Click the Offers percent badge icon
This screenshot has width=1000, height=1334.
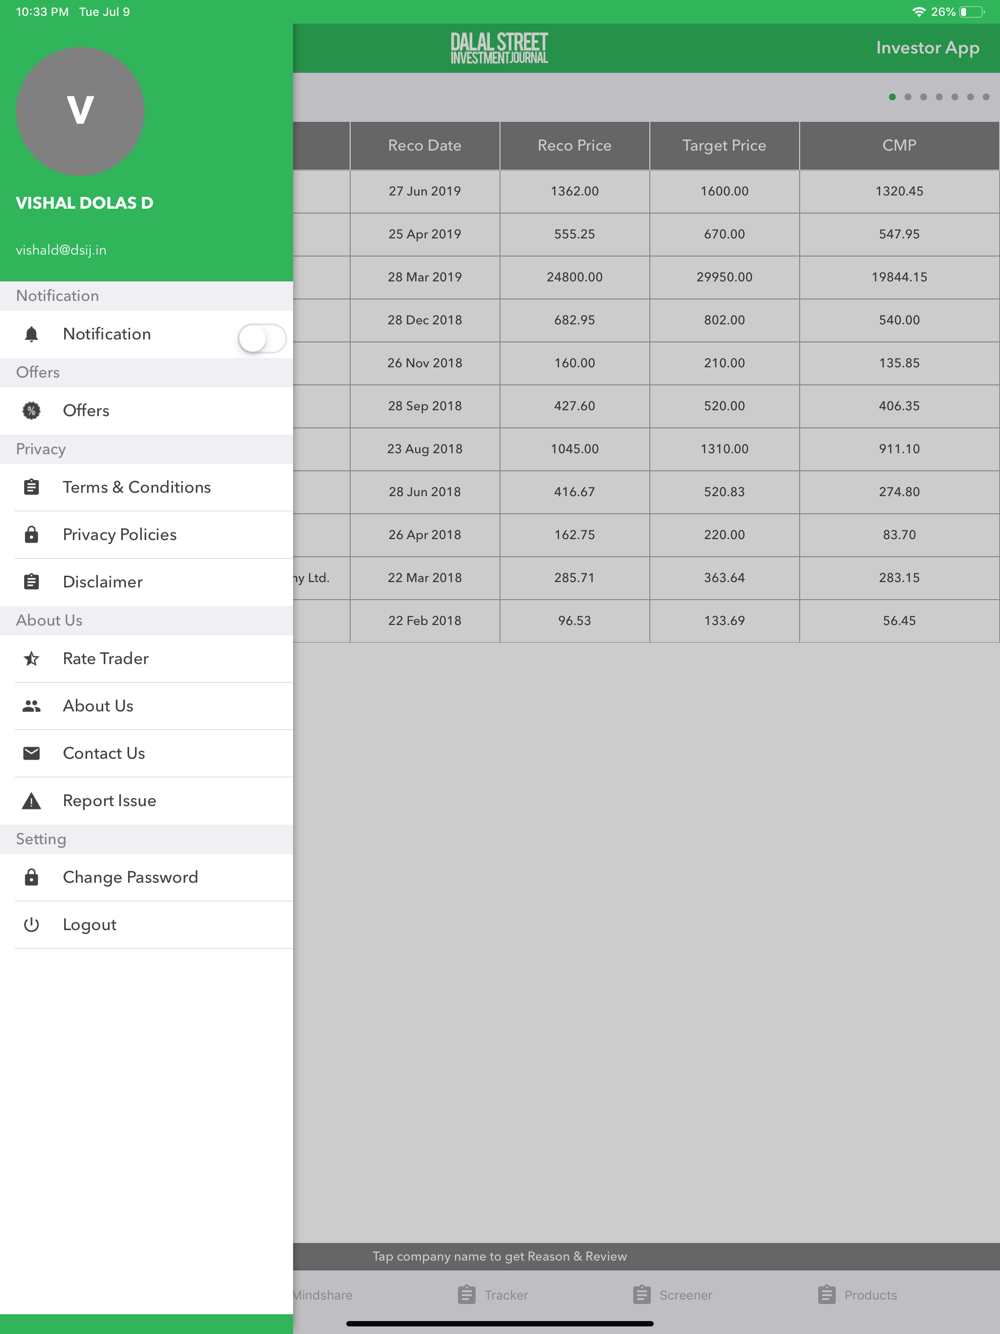(32, 411)
